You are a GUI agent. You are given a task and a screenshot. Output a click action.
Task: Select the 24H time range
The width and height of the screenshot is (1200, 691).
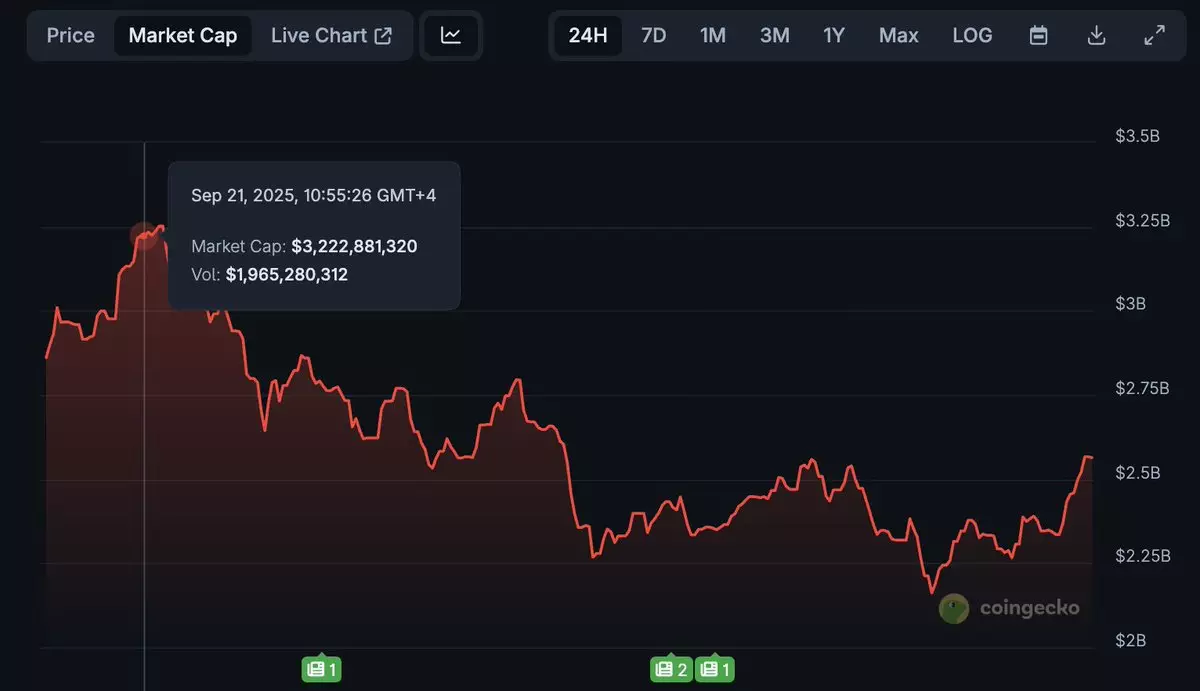tap(588, 36)
